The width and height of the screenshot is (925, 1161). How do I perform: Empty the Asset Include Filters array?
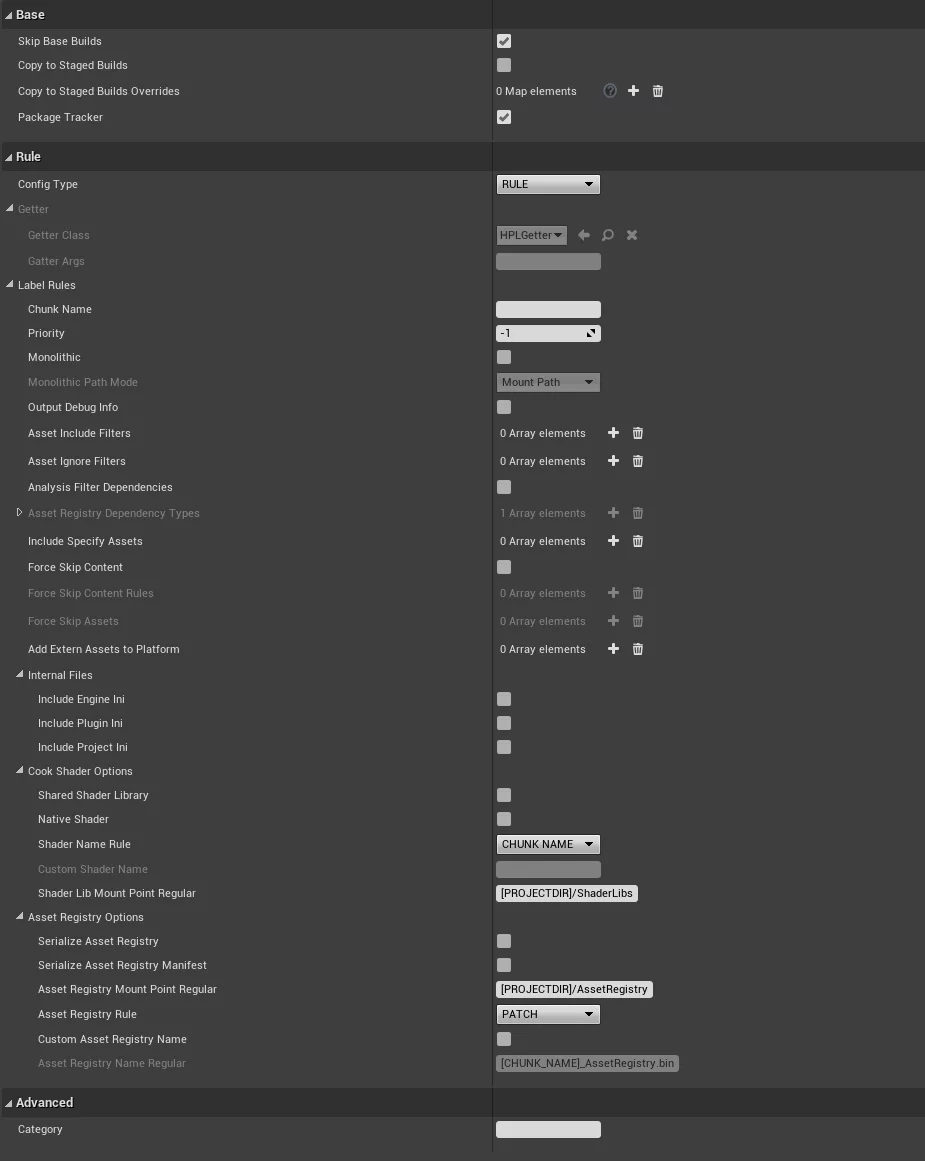638,433
